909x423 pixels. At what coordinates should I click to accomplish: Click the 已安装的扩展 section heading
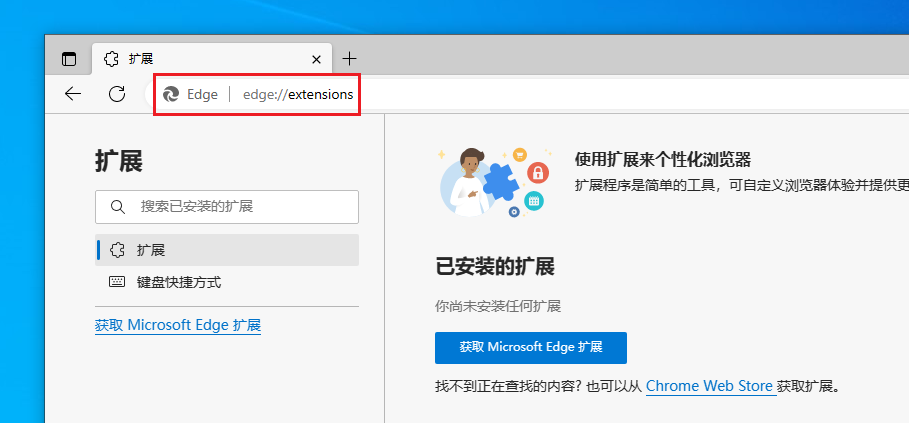(x=494, y=267)
